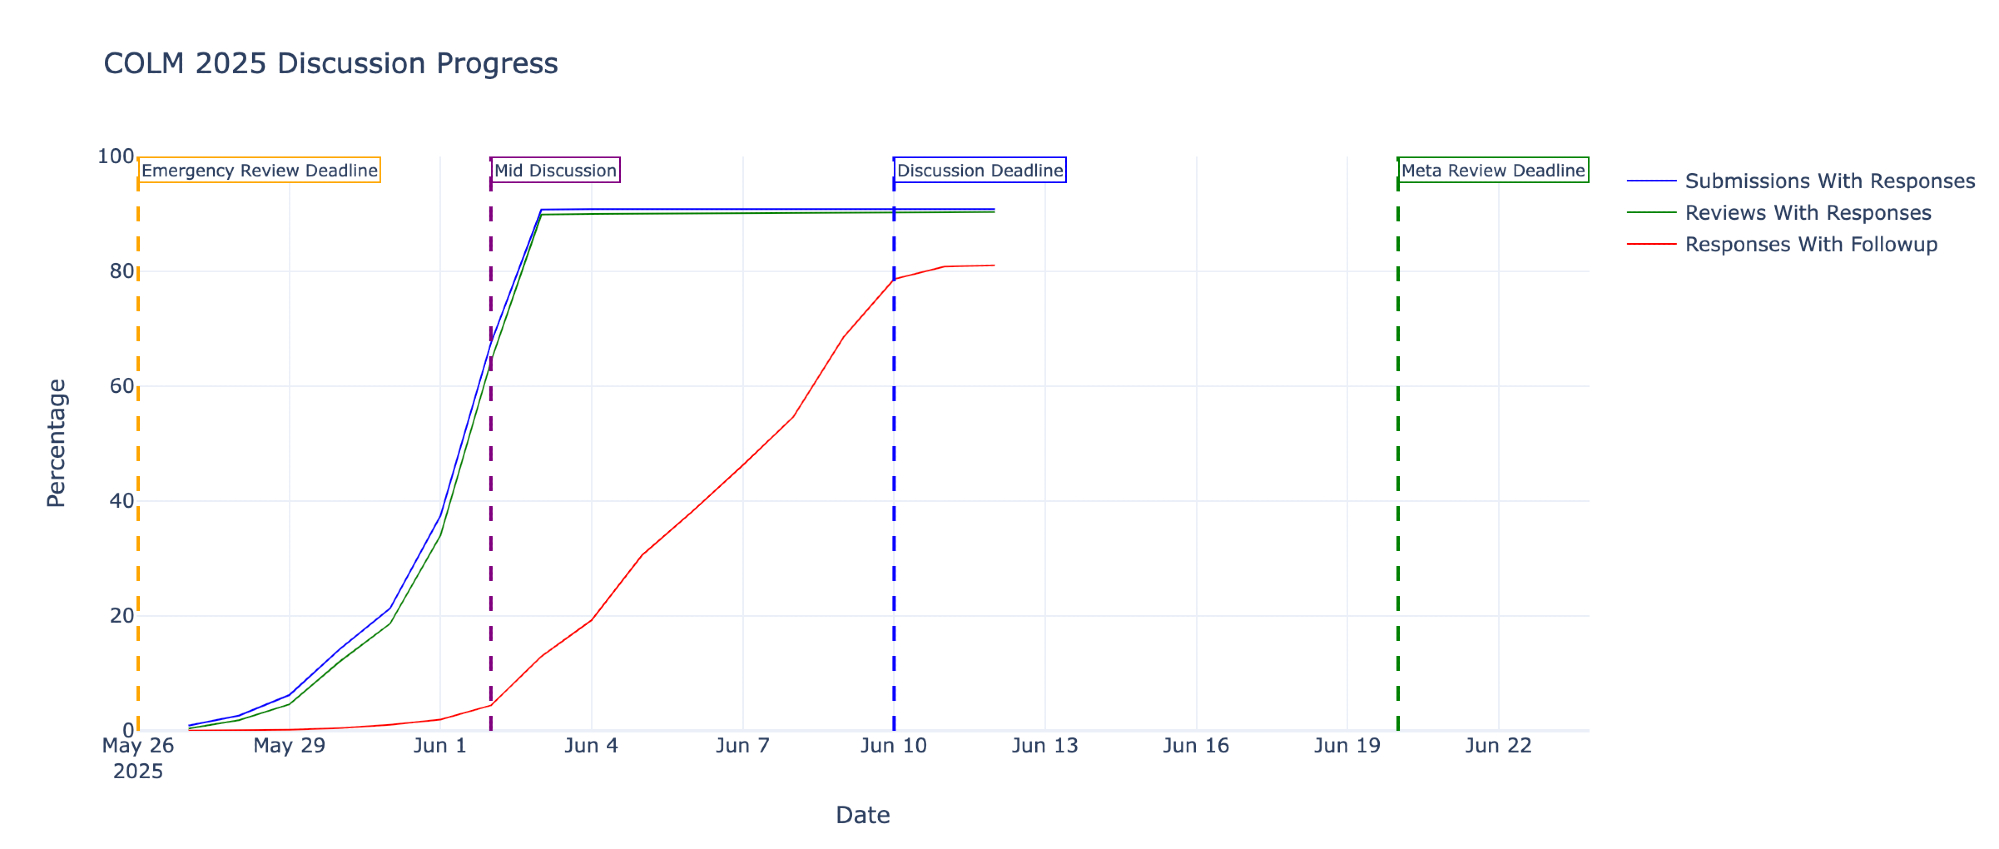
Task: Hide the Reviews With Responses trace
Action: [1807, 213]
